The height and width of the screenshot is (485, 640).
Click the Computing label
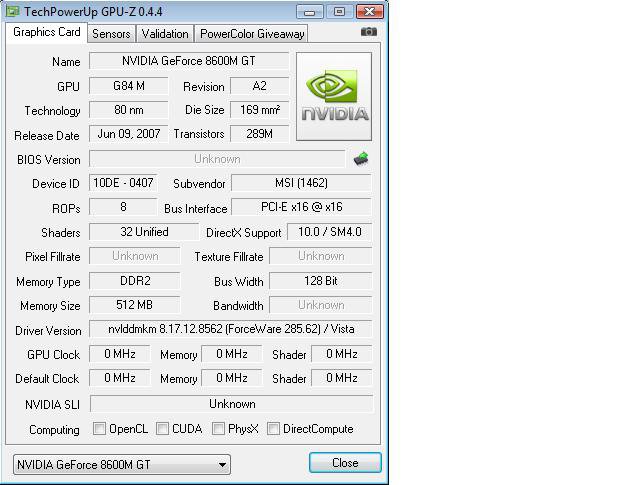point(54,430)
